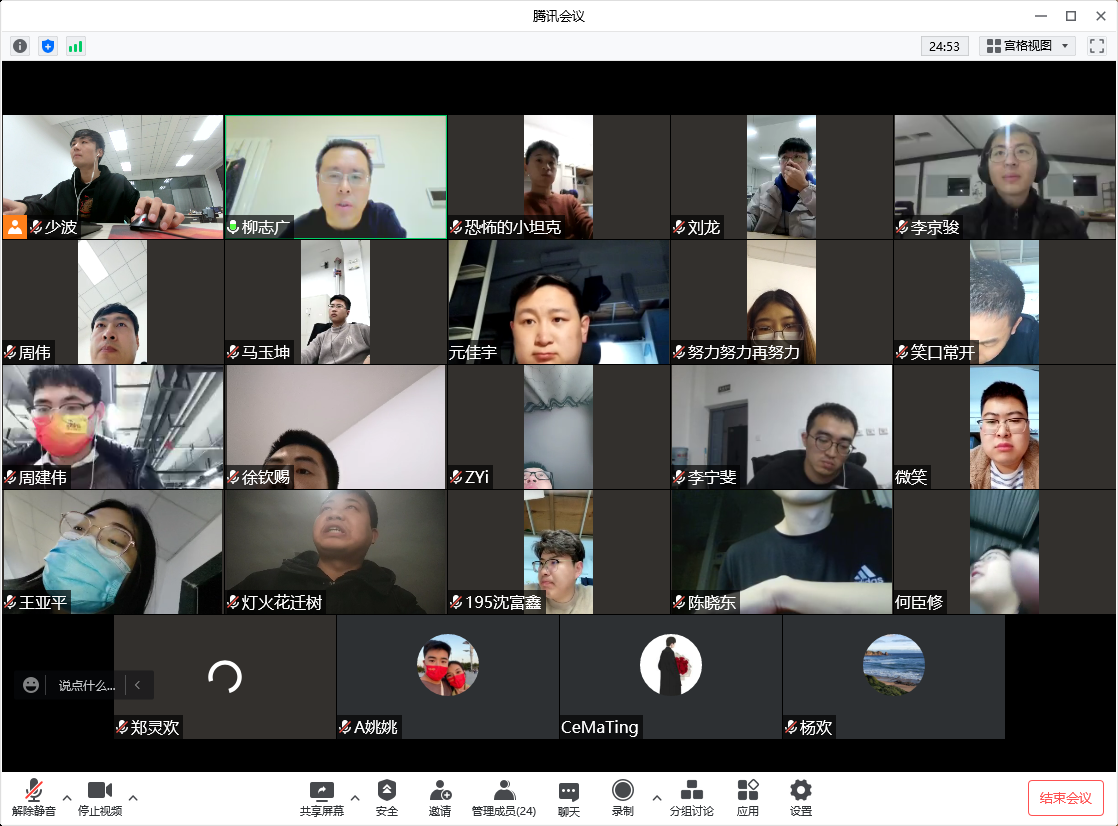Enter fullscreen mode using the top-right icon
The height and width of the screenshot is (826, 1118).
coord(1097,46)
